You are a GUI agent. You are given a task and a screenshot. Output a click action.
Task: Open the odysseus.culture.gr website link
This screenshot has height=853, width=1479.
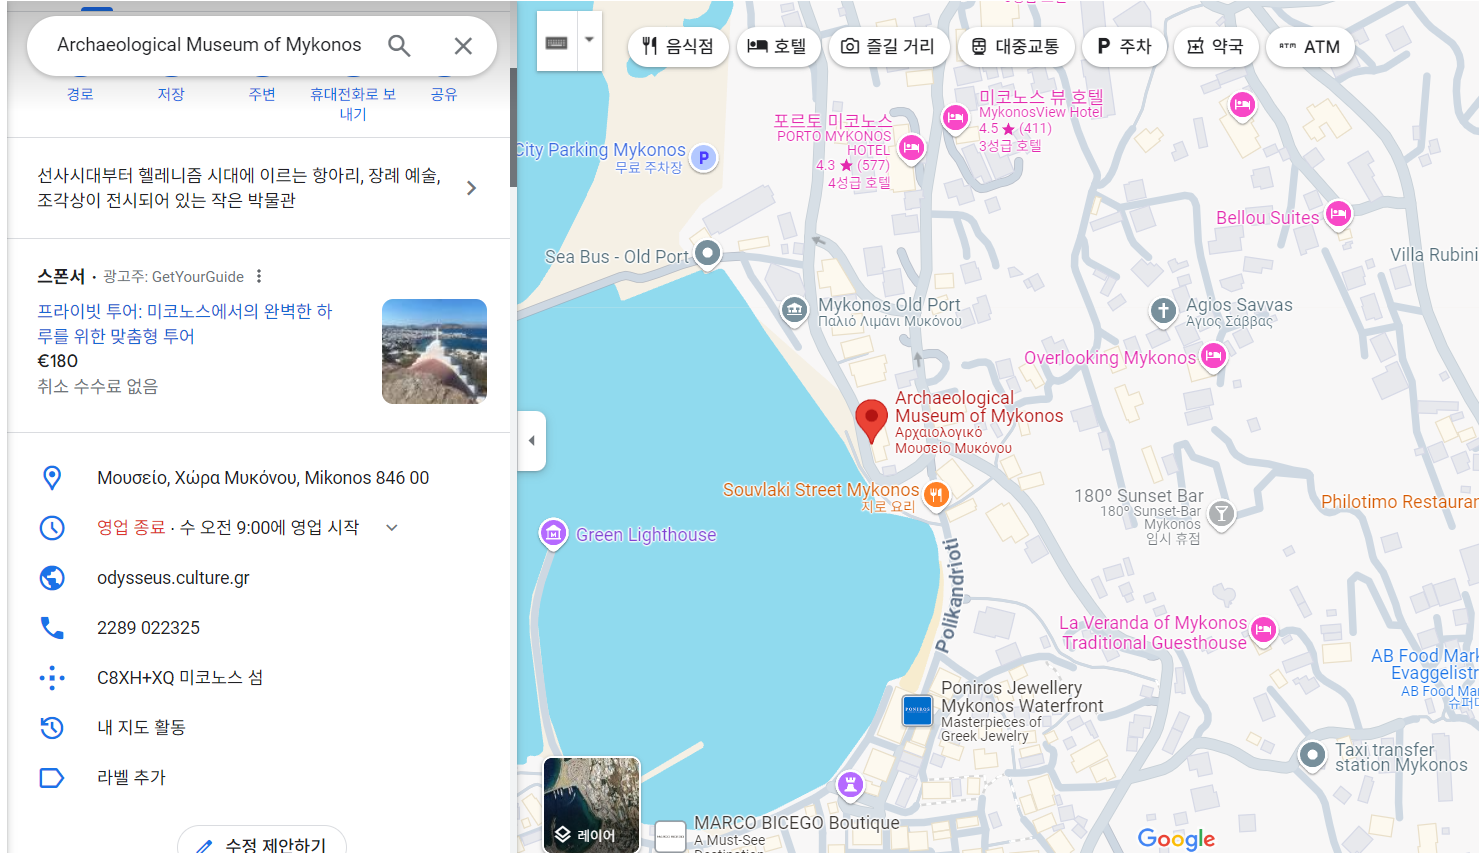(x=173, y=578)
